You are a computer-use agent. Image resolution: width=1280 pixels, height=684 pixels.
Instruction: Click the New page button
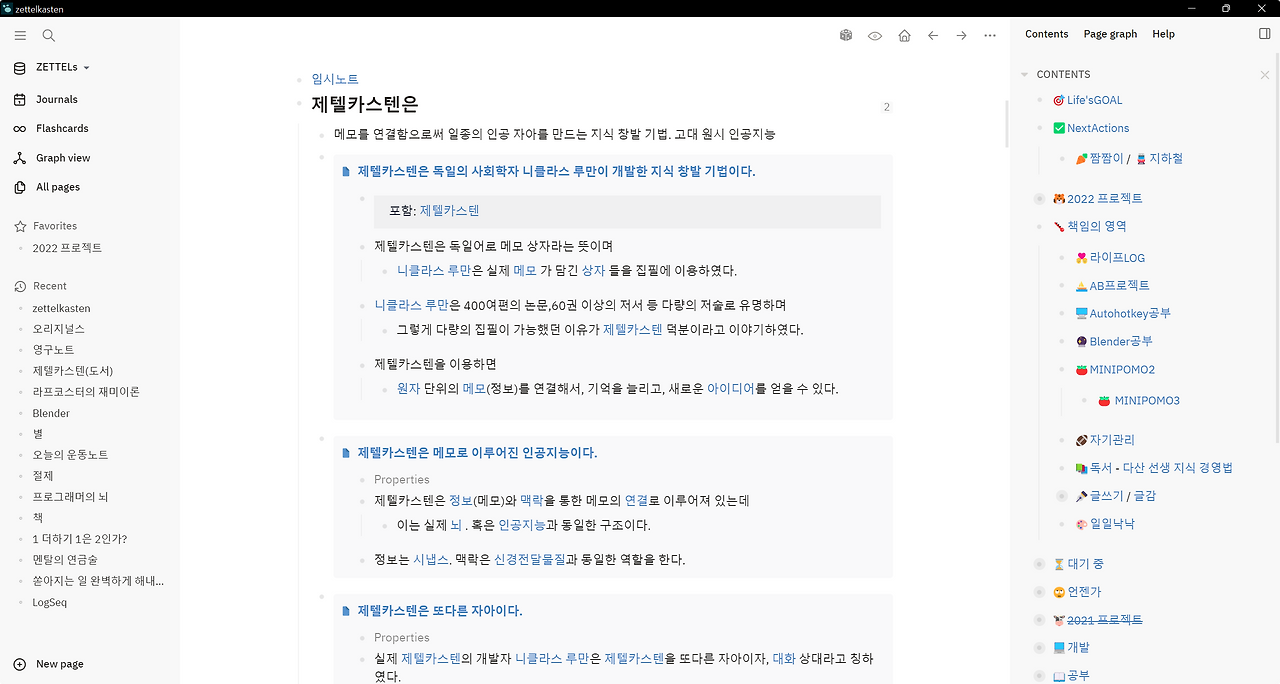point(49,664)
